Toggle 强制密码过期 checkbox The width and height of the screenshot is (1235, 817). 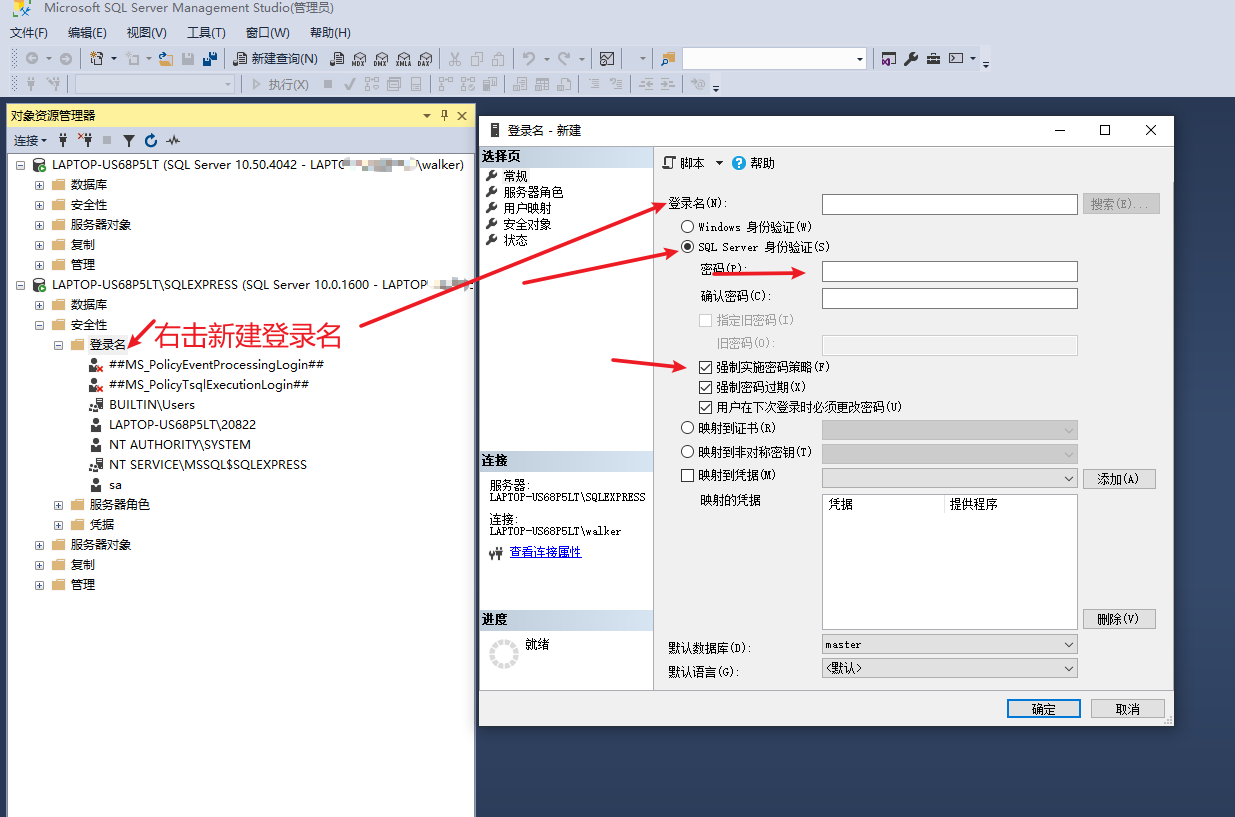(x=706, y=387)
